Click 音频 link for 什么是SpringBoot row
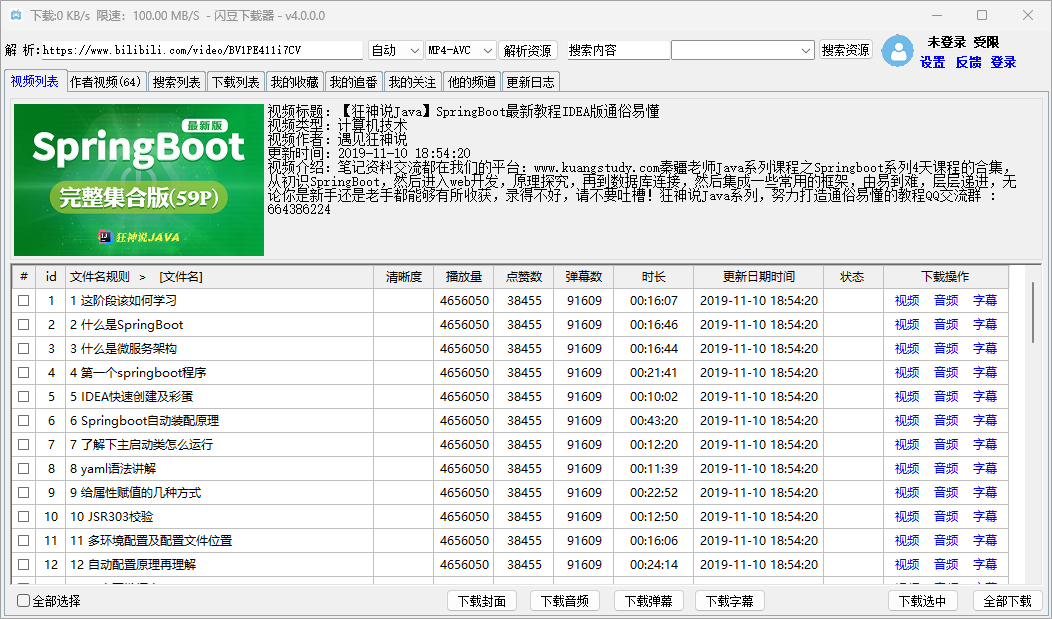The image size is (1052, 619). [x=946, y=325]
